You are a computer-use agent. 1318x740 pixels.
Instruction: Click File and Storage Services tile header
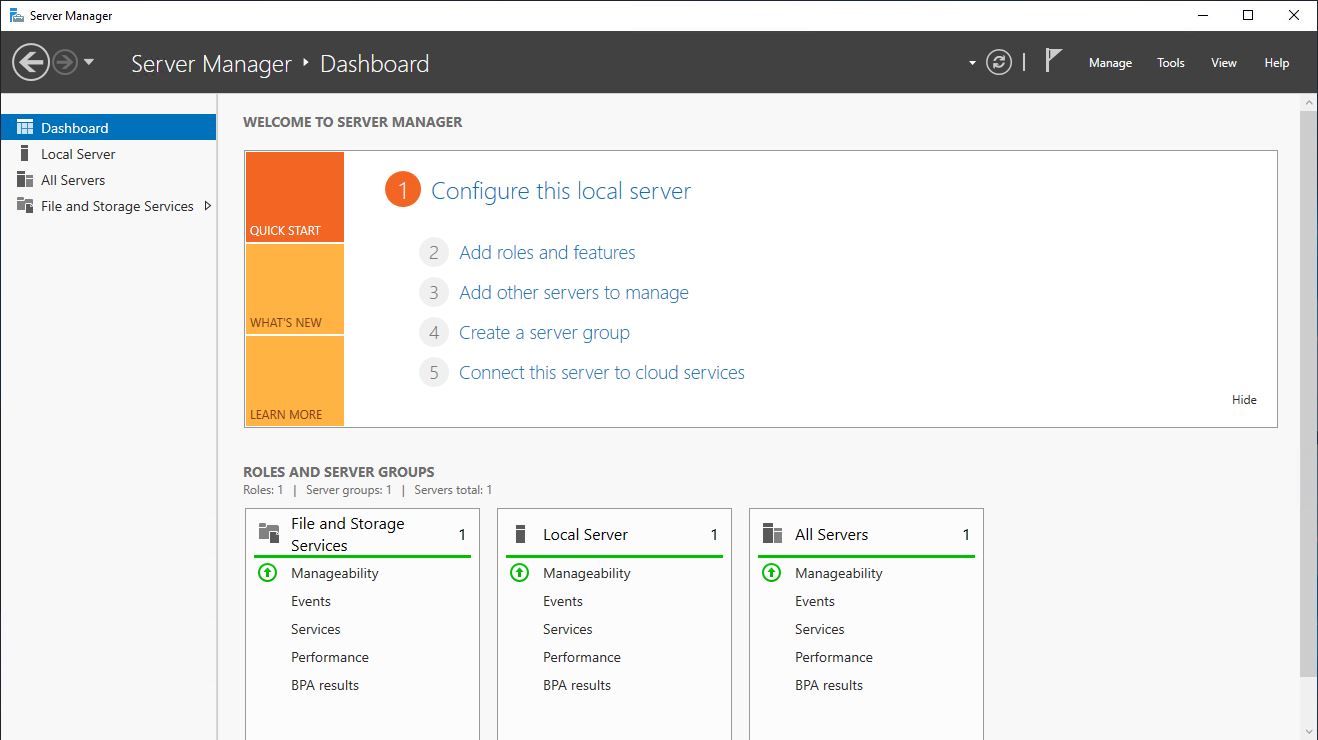(362, 534)
